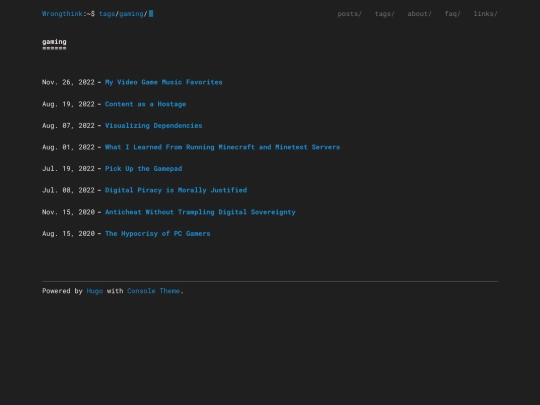Click the Powered by footer text
The image size is (540, 405).
[62, 291]
